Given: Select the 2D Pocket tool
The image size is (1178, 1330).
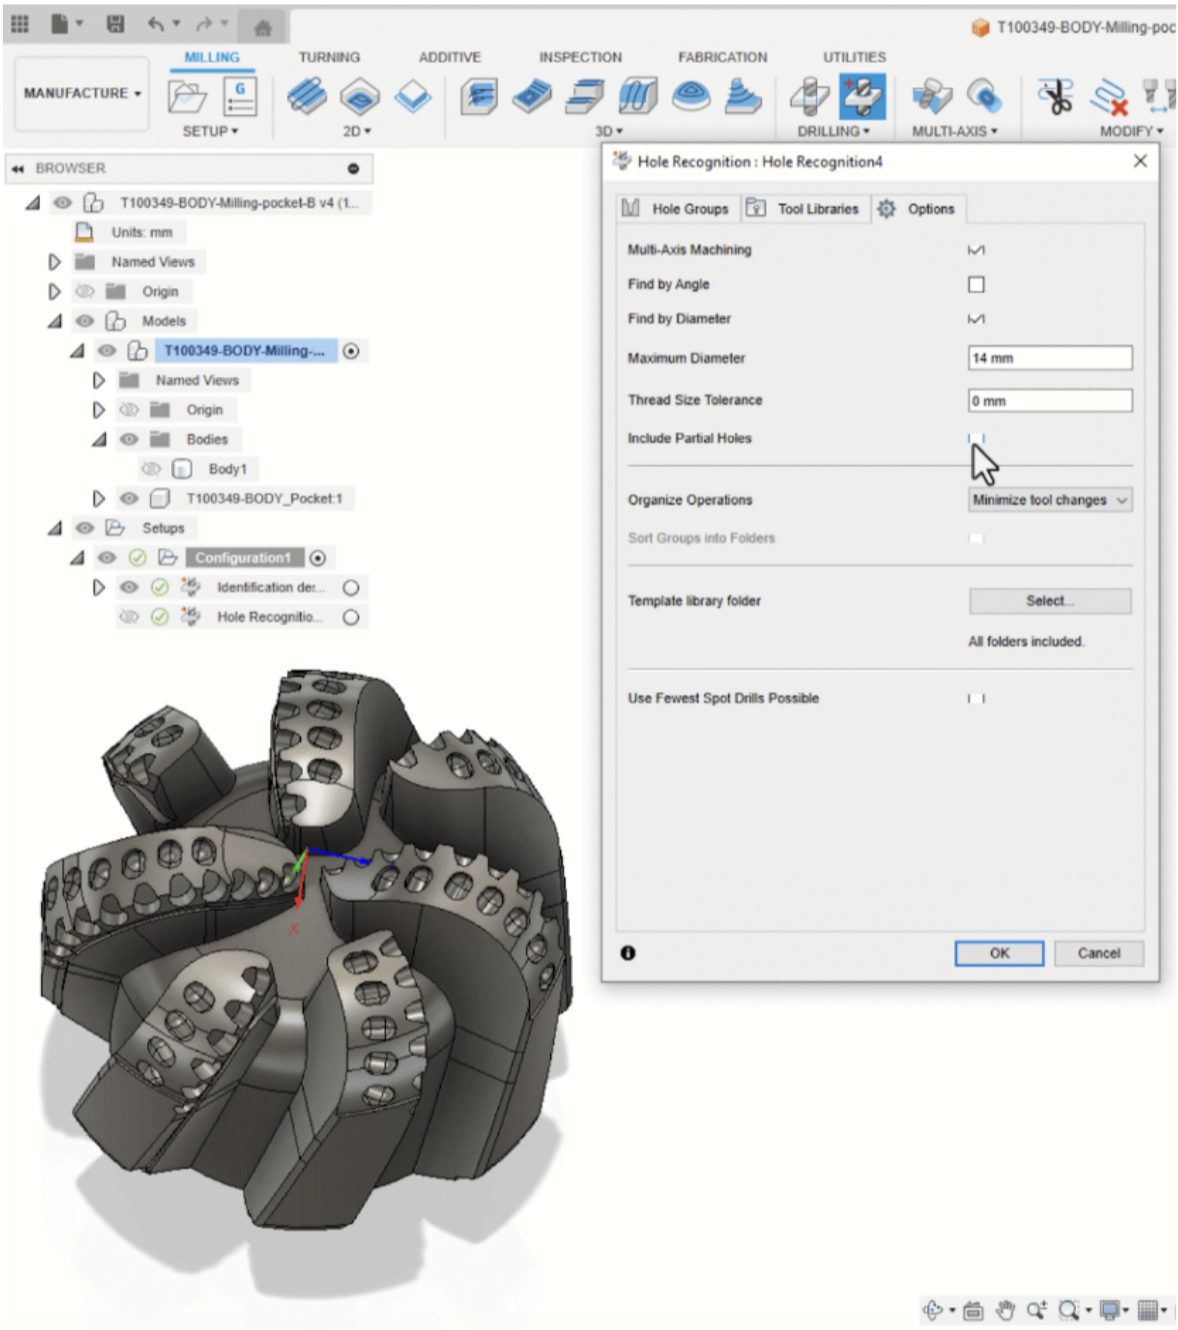Looking at the screenshot, I should click(x=360, y=97).
